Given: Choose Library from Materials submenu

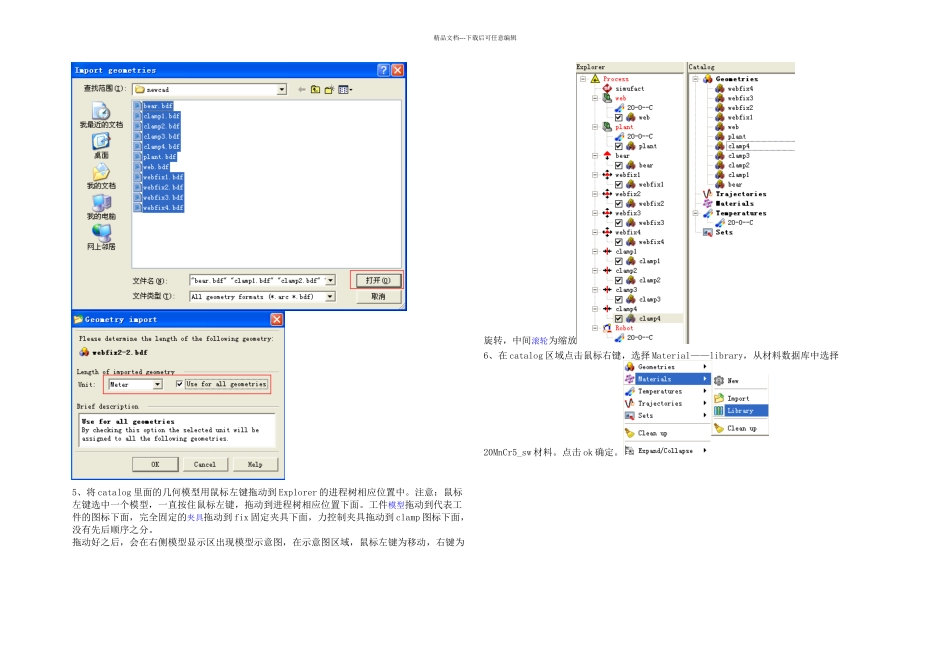Looking at the screenshot, I should click(x=740, y=411).
